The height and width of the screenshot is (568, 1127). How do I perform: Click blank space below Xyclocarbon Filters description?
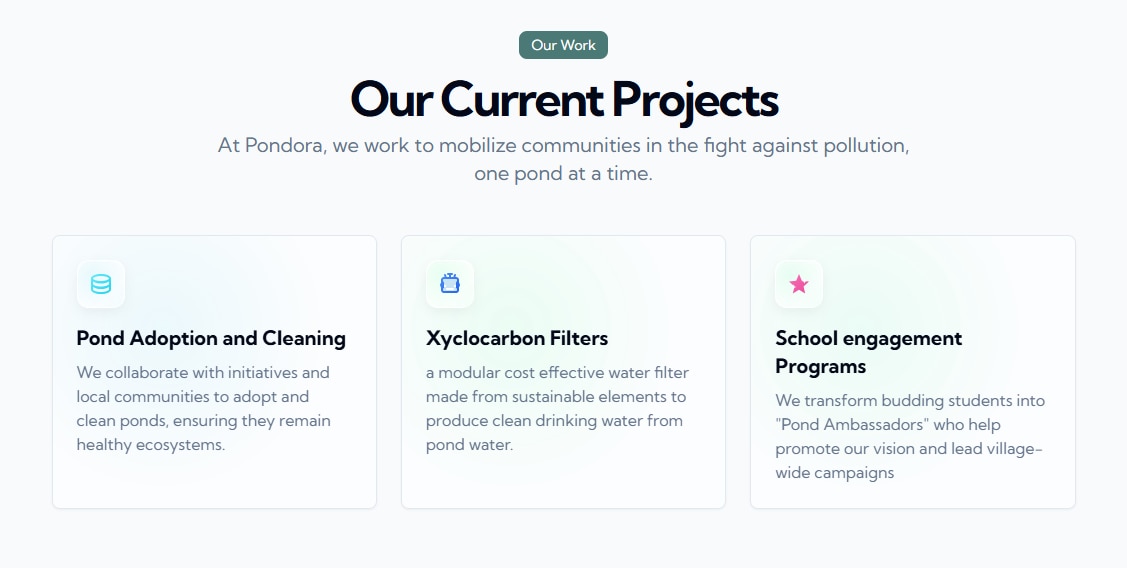[562, 482]
